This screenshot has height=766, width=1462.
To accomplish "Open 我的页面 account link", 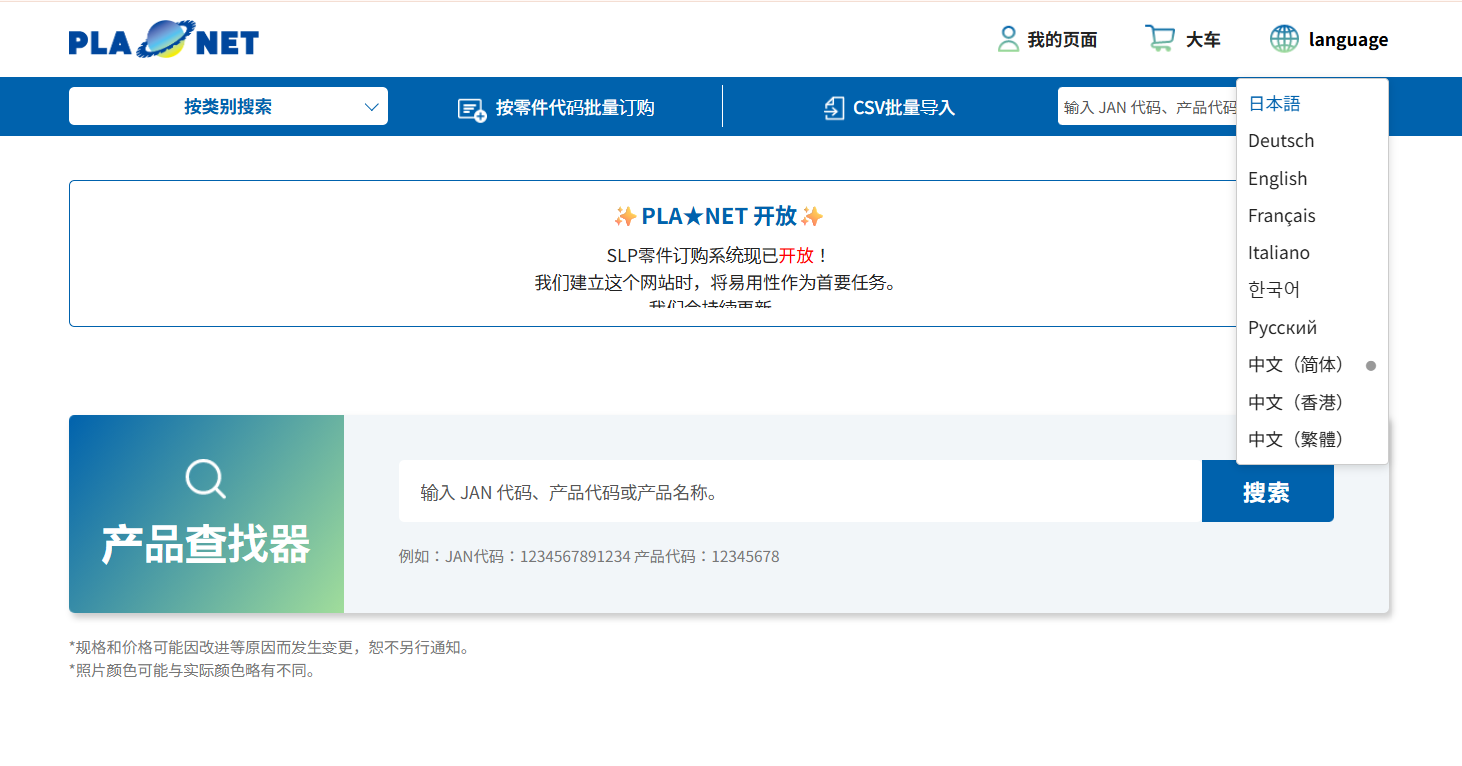I will coord(1061,40).
